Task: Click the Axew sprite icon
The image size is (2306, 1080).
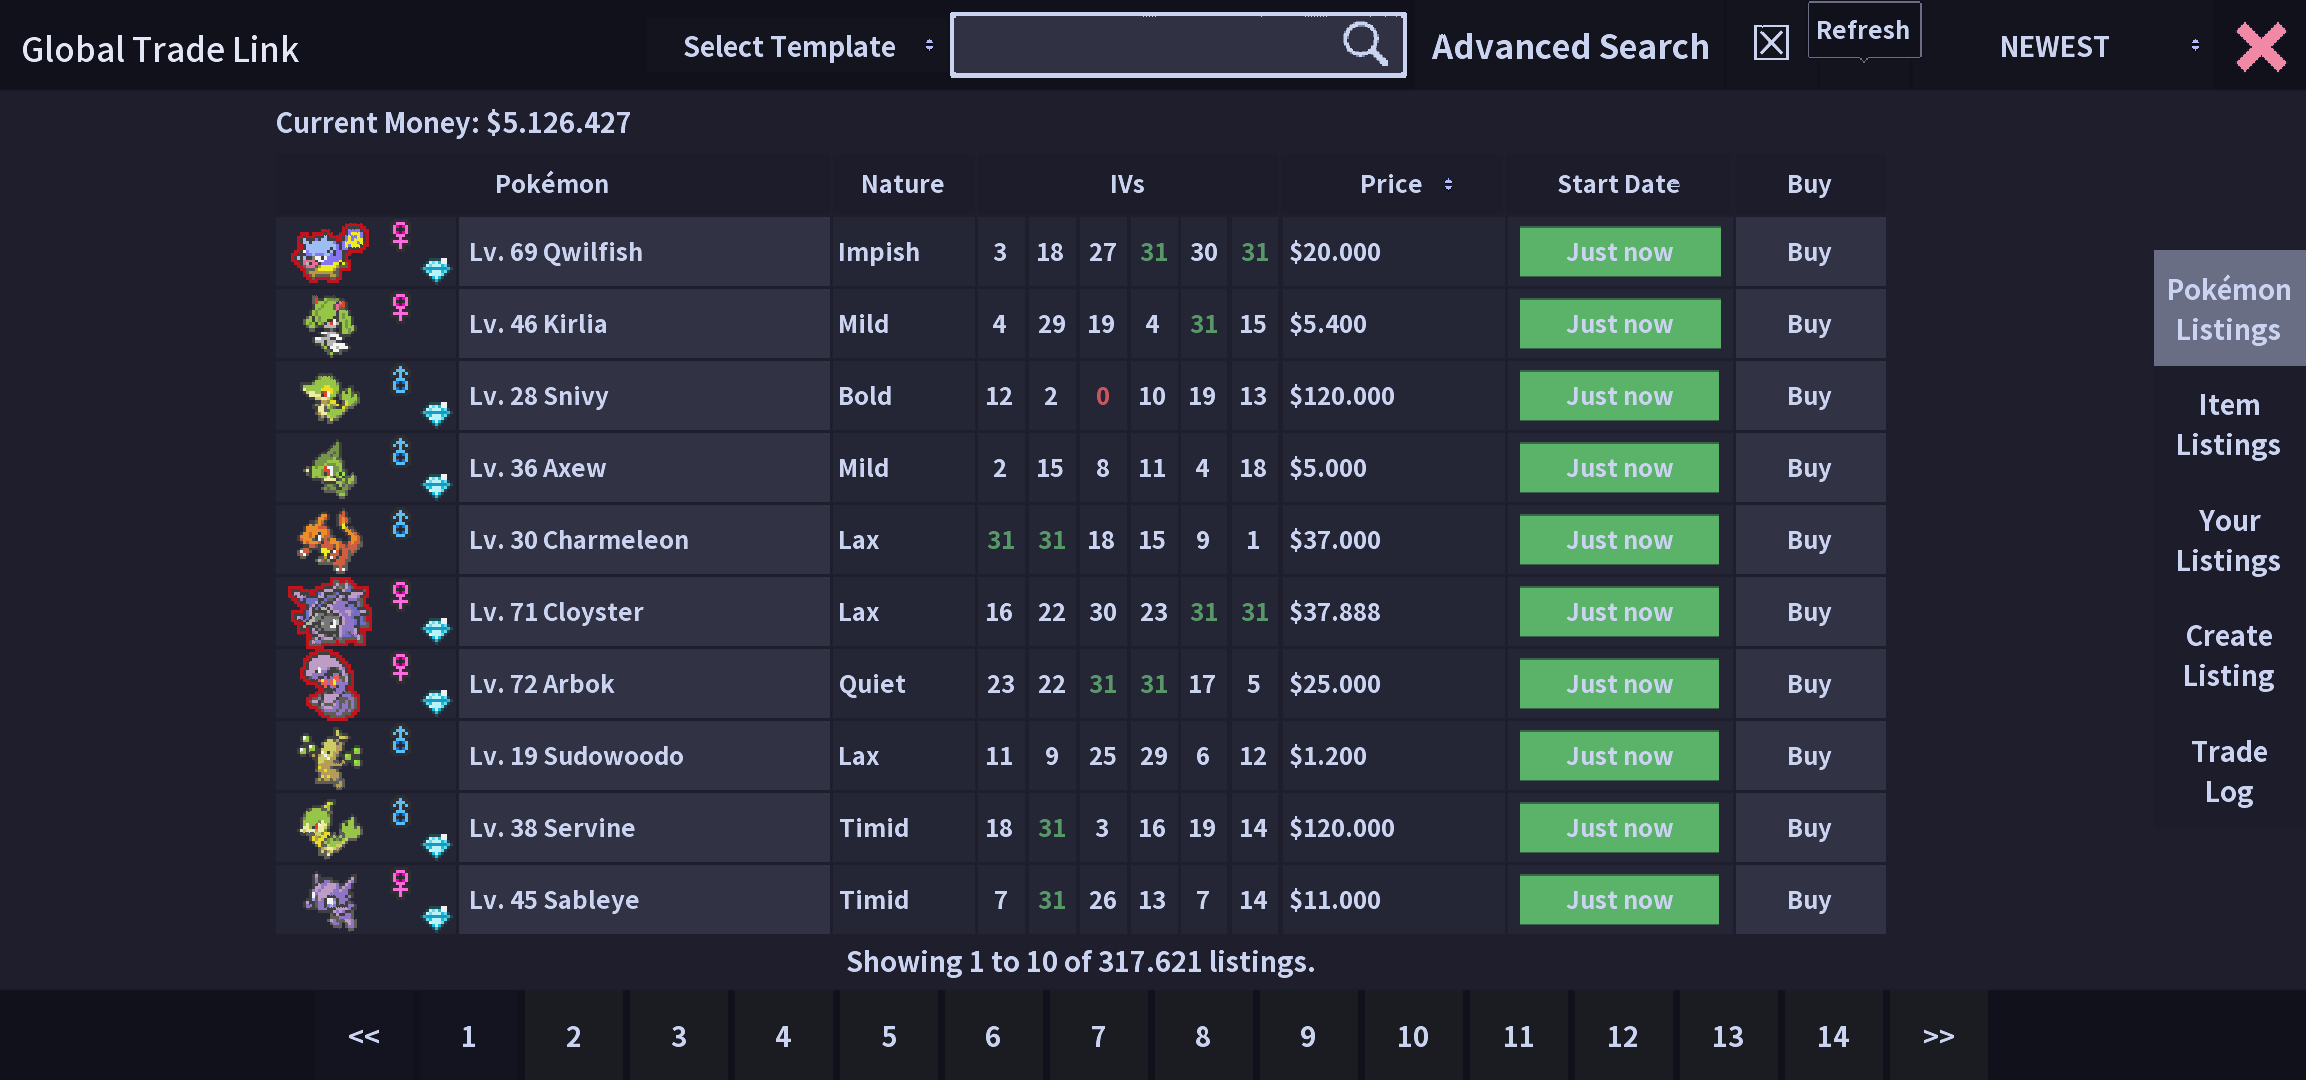Action: click(x=331, y=469)
